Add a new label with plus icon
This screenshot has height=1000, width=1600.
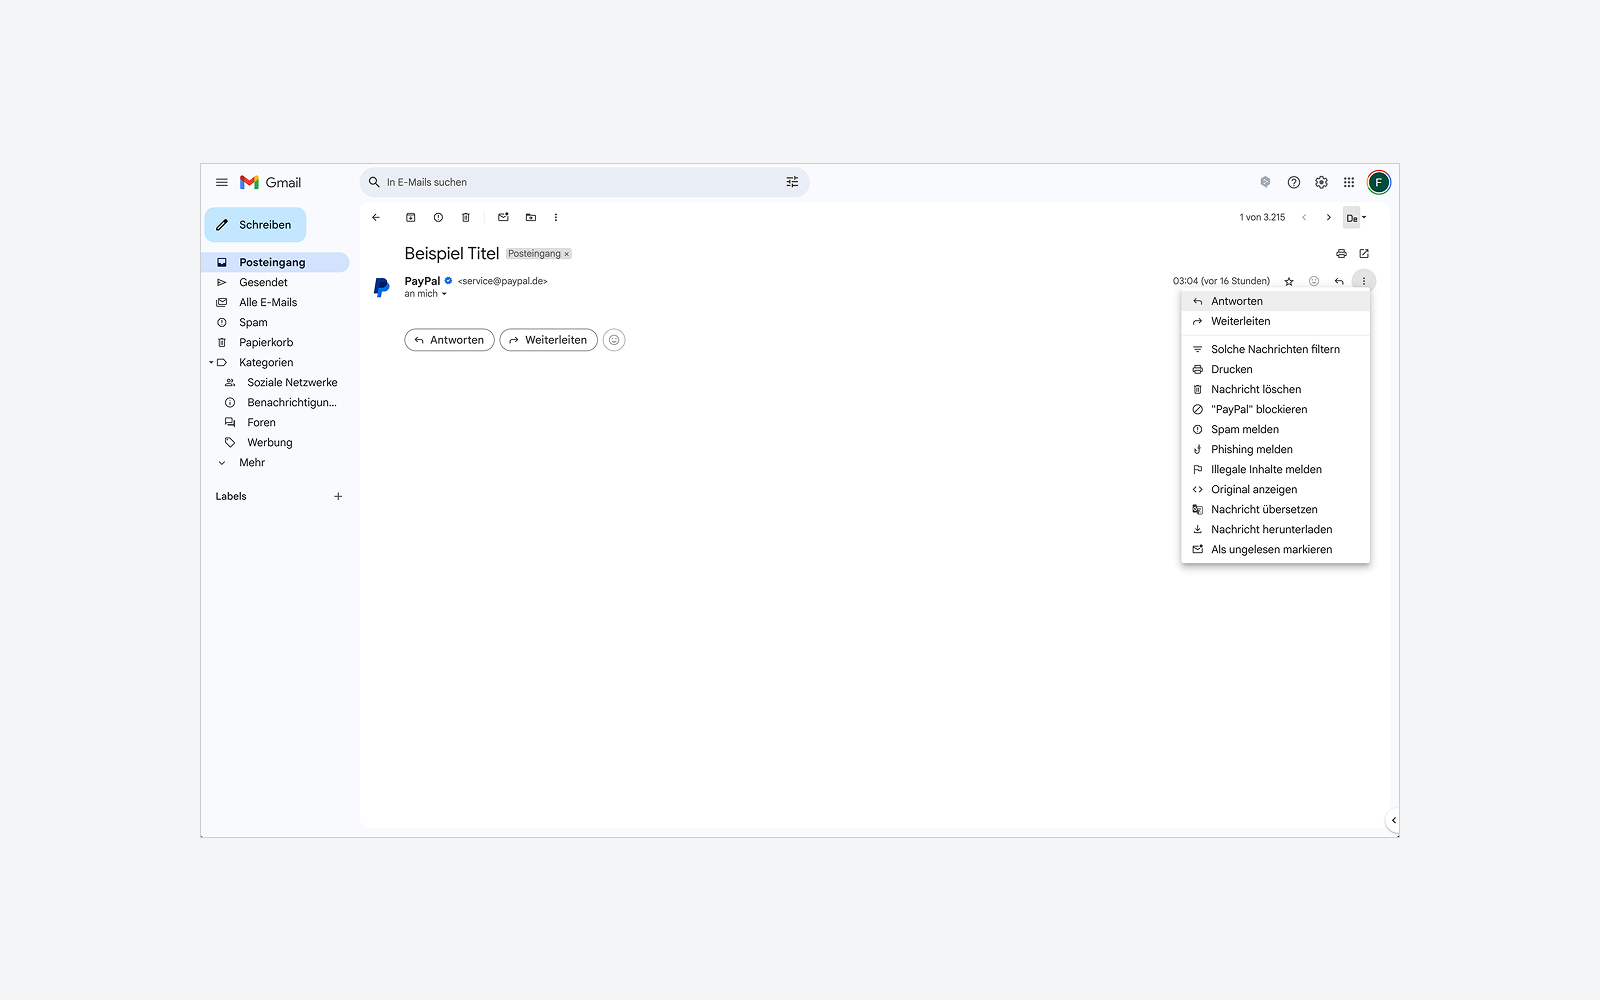pyautogui.click(x=338, y=496)
